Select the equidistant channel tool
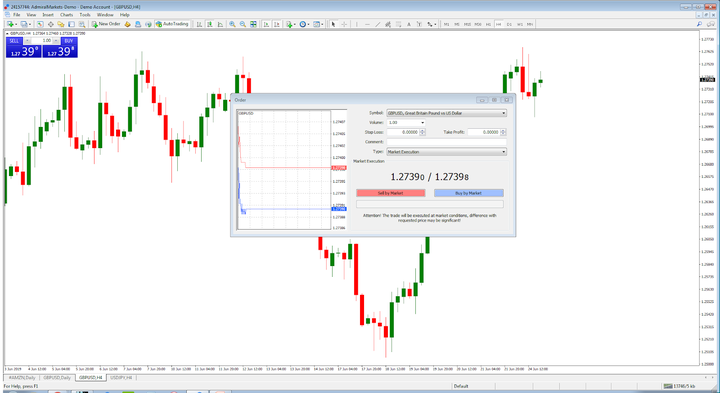720x393 pixels. (x=388, y=24)
